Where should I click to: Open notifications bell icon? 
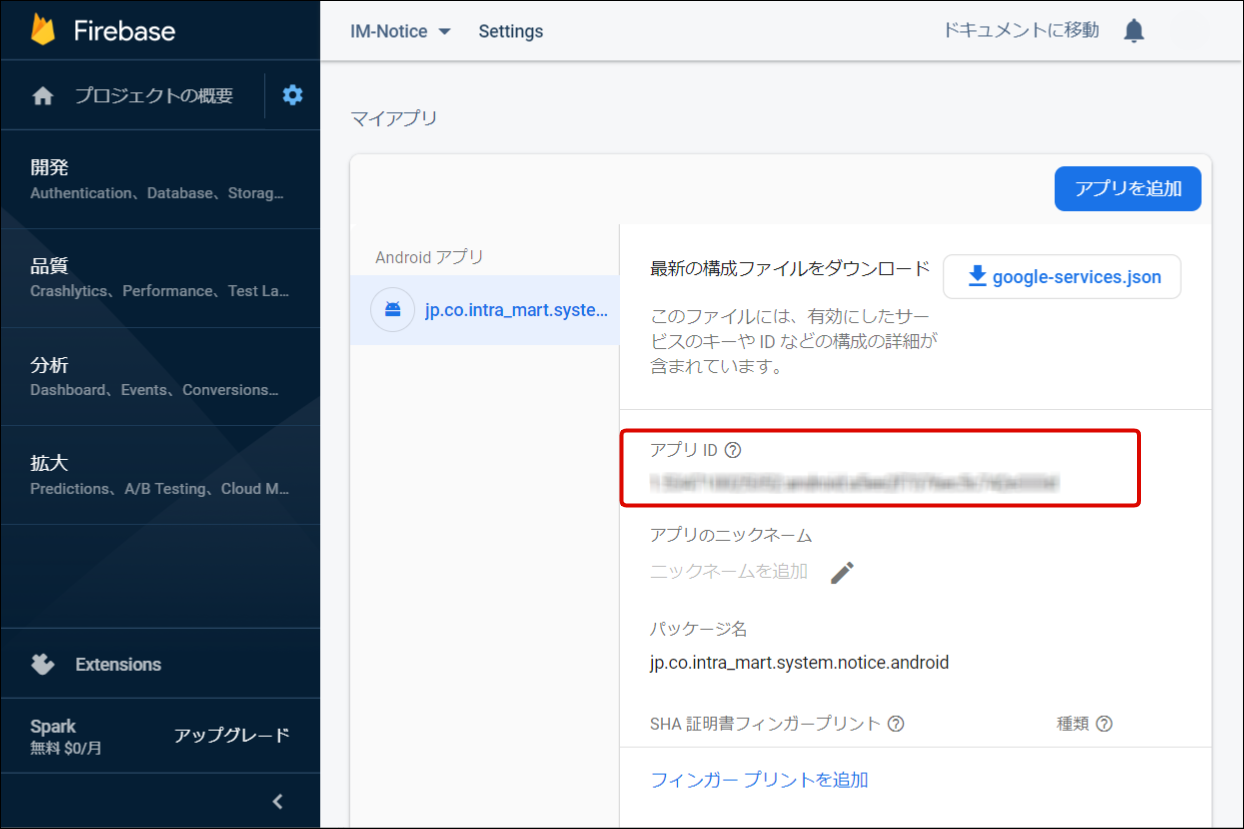point(1133,31)
